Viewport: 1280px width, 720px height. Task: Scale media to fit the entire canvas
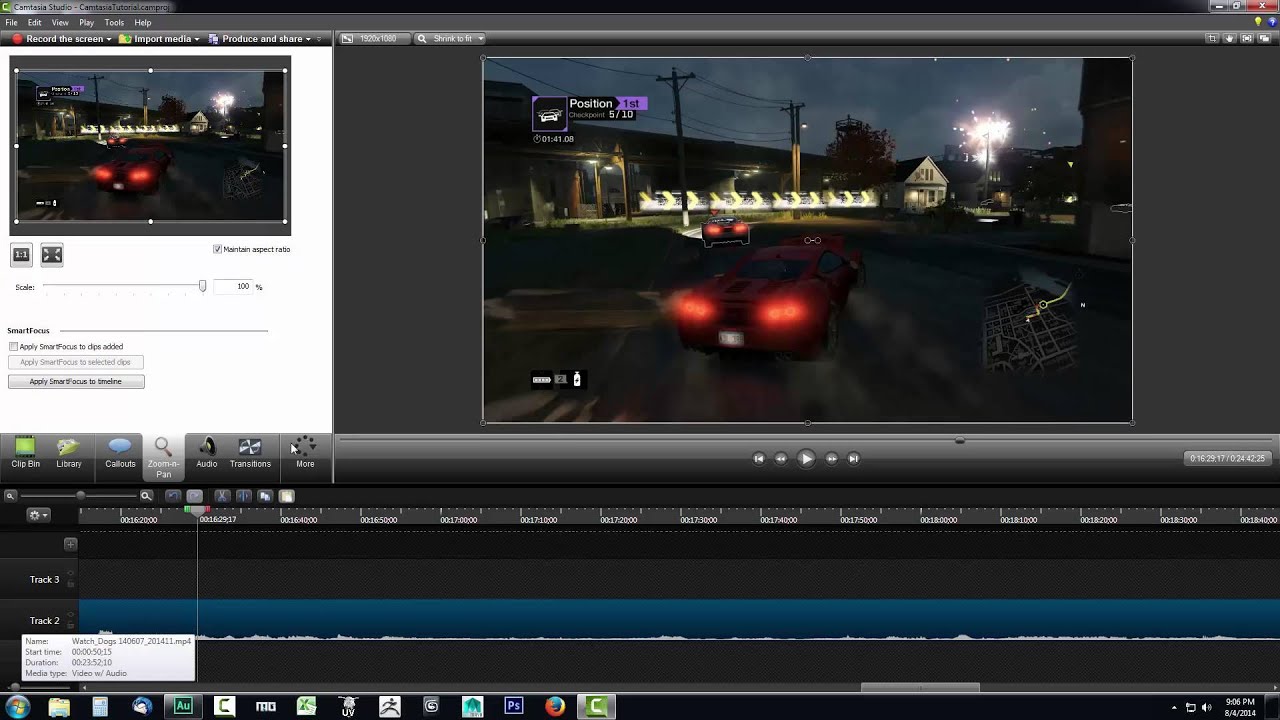point(52,255)
